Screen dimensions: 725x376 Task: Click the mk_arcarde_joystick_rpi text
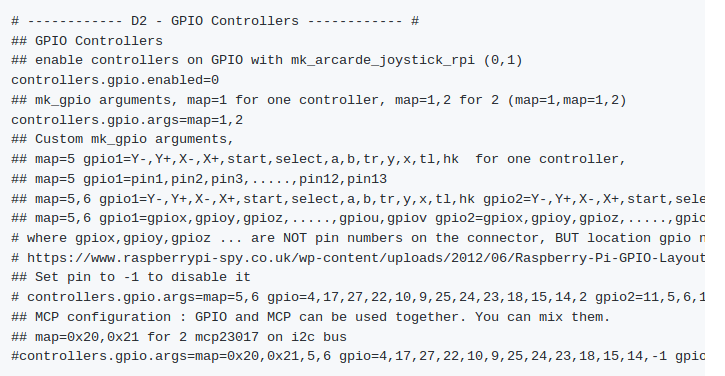[x=383, y=61]
